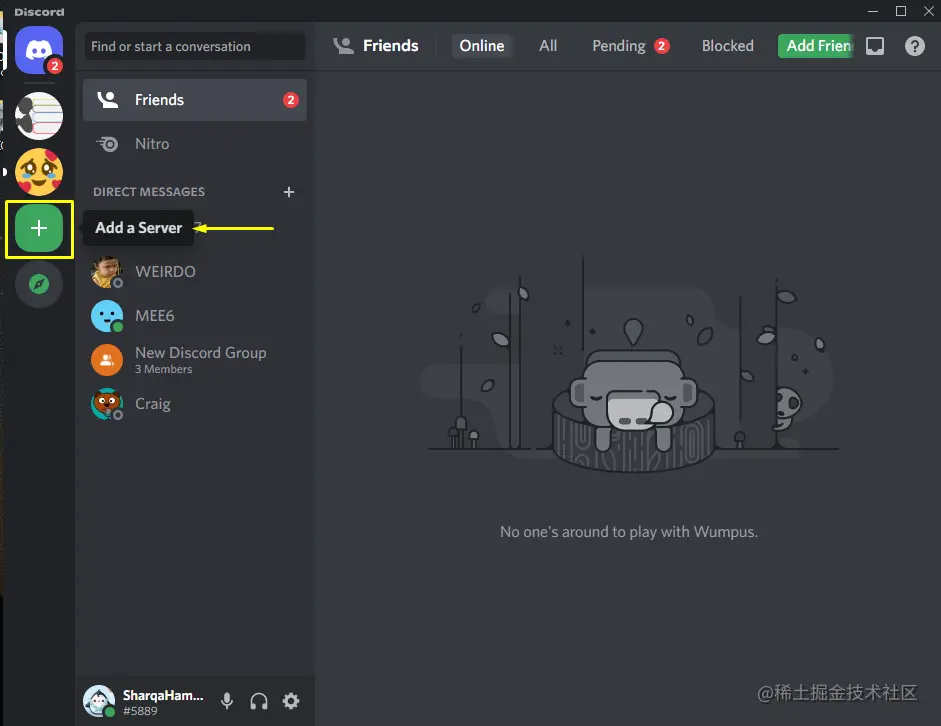Screen dimensions: 941x726
Task: Click the SharqaHam... username text
Action: [x=163, y=695]
